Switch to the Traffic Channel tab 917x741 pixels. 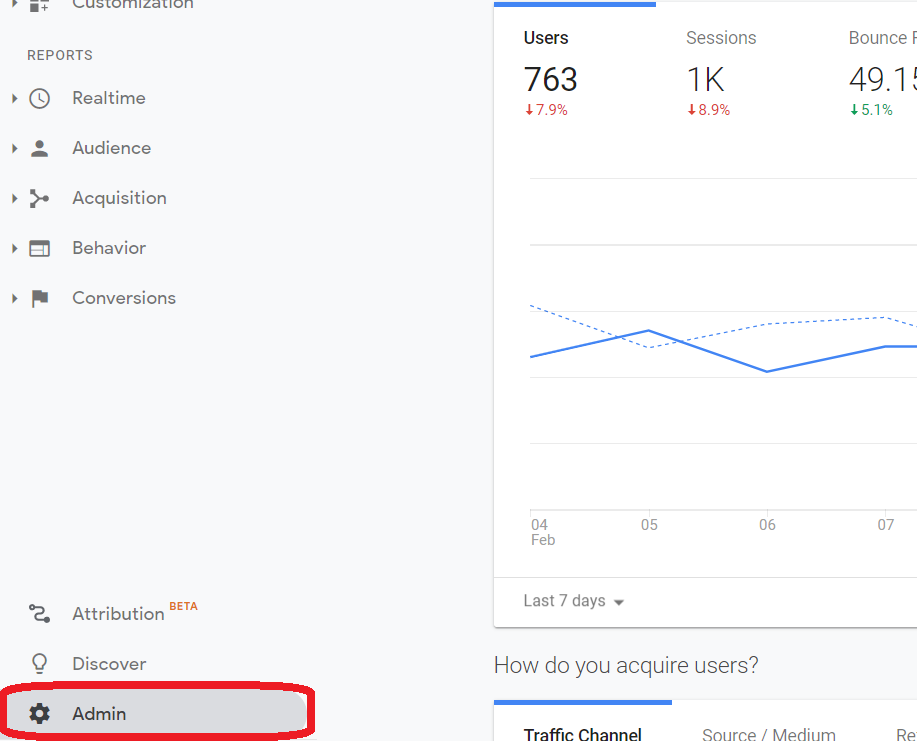pyautogui.click(x=582, y=734)
